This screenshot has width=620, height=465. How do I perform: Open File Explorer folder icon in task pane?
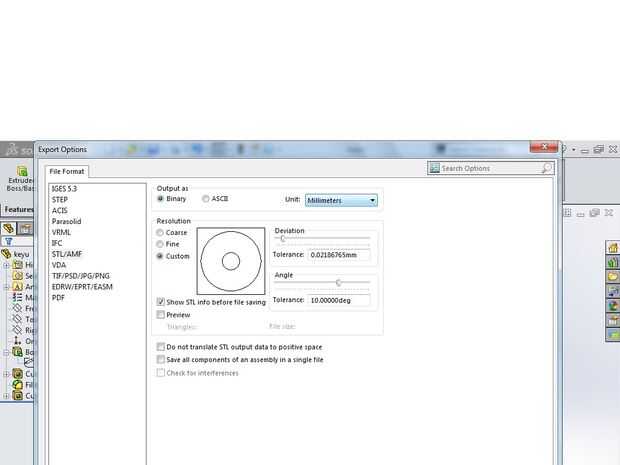point(612,276)
